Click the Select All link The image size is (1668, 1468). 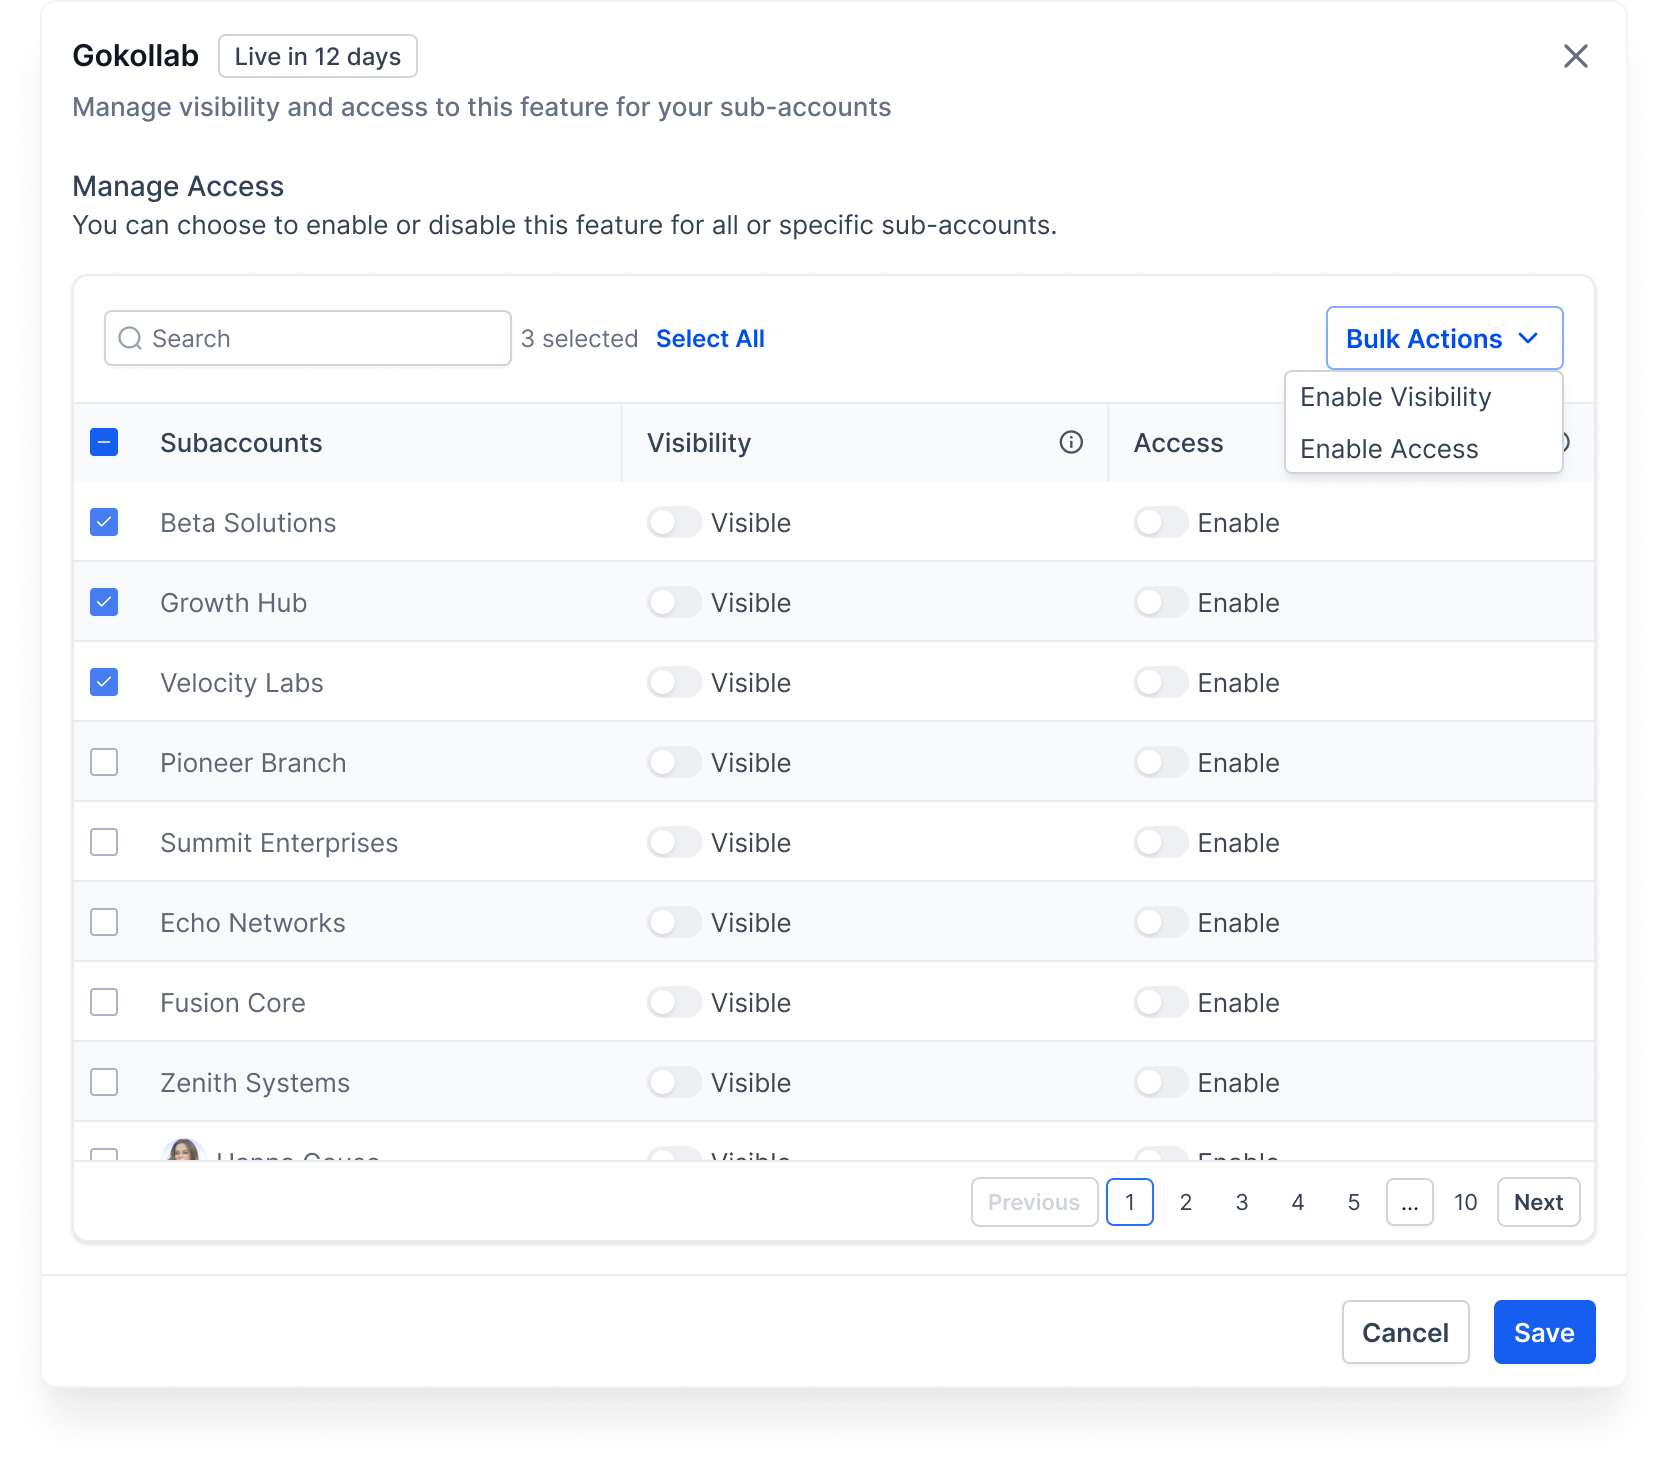(x=710, y=339)
